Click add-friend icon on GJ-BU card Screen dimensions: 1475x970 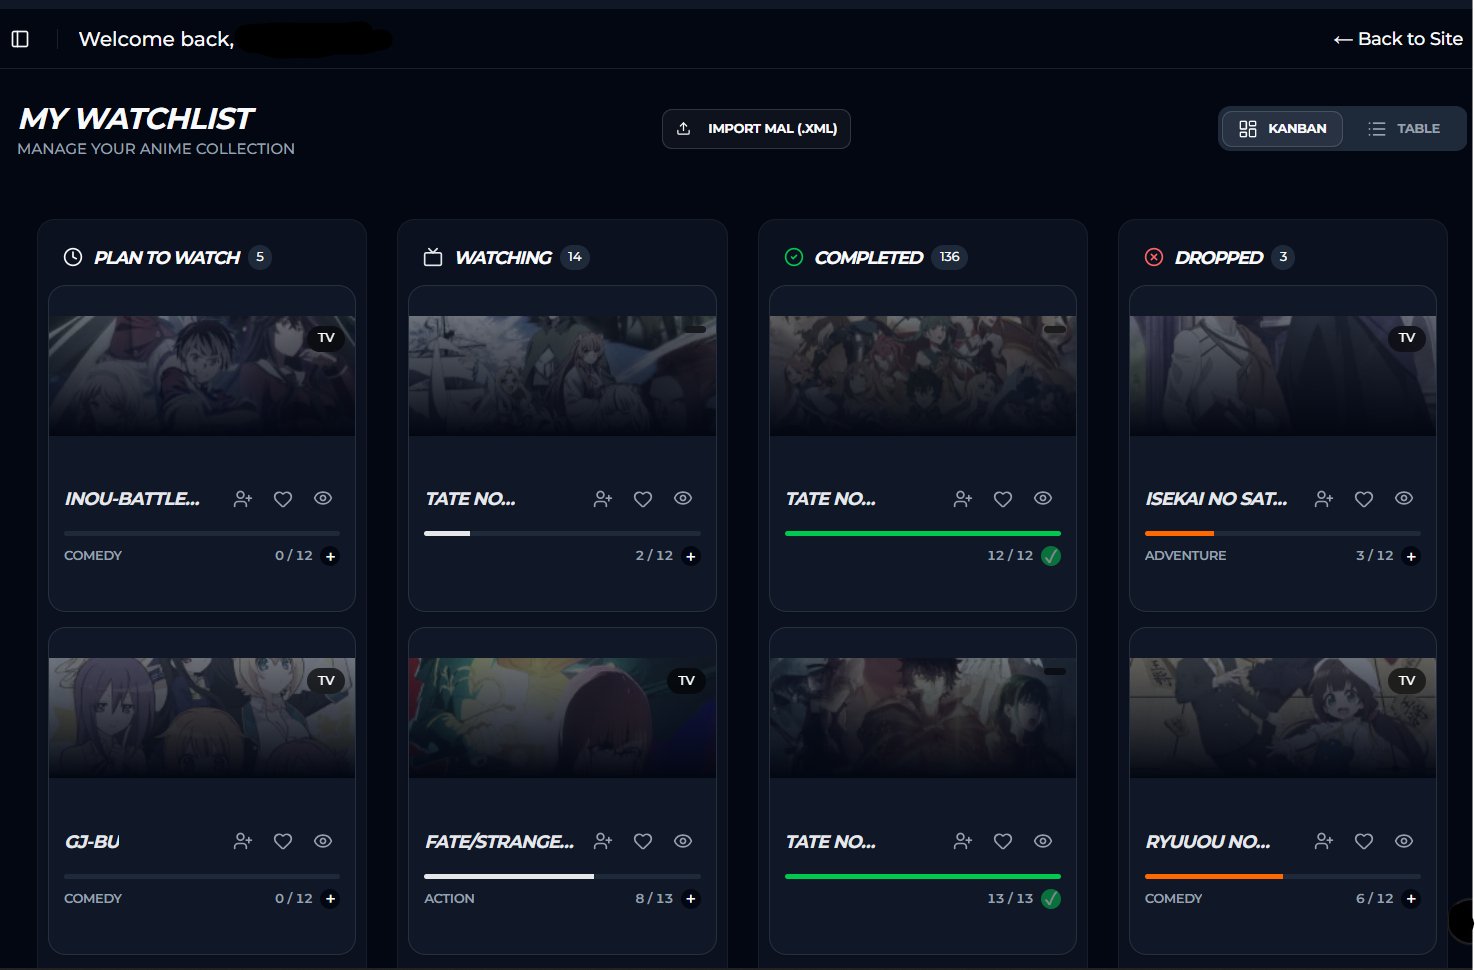[x=243, y=842]
